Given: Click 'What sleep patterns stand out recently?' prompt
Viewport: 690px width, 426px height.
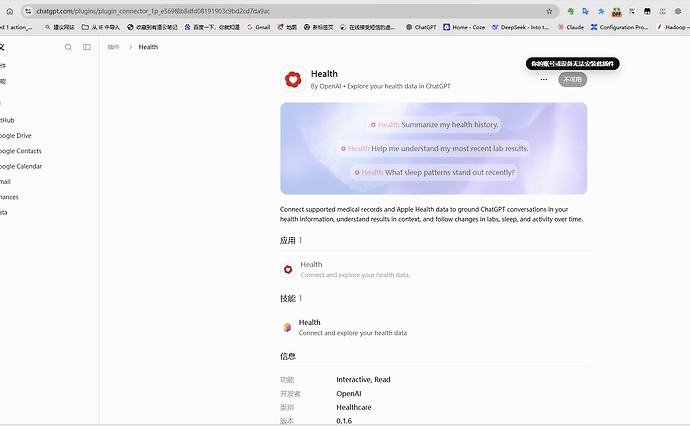Looking at the screenshot, I should (433, 172).
